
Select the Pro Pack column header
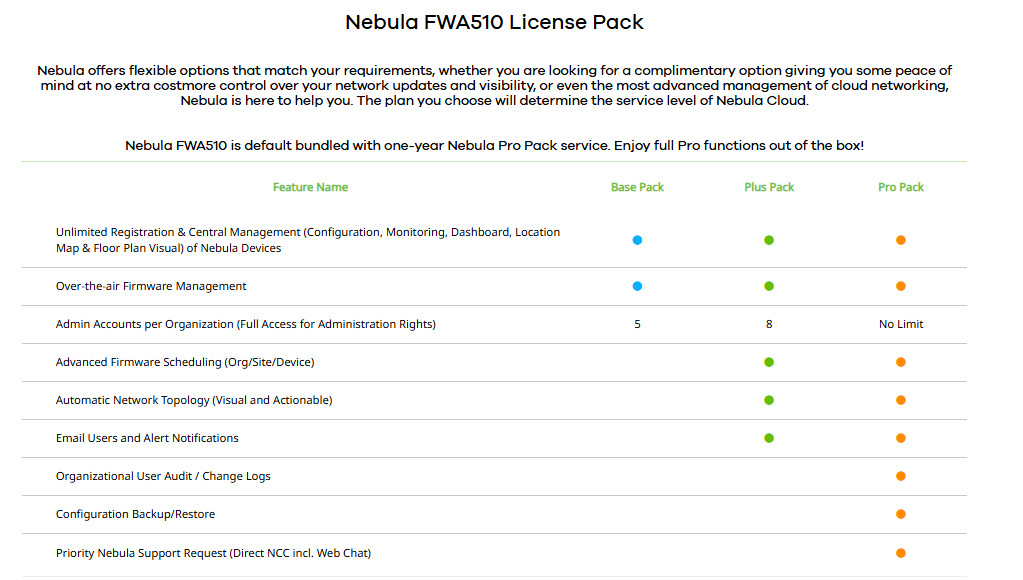[901, 187]
